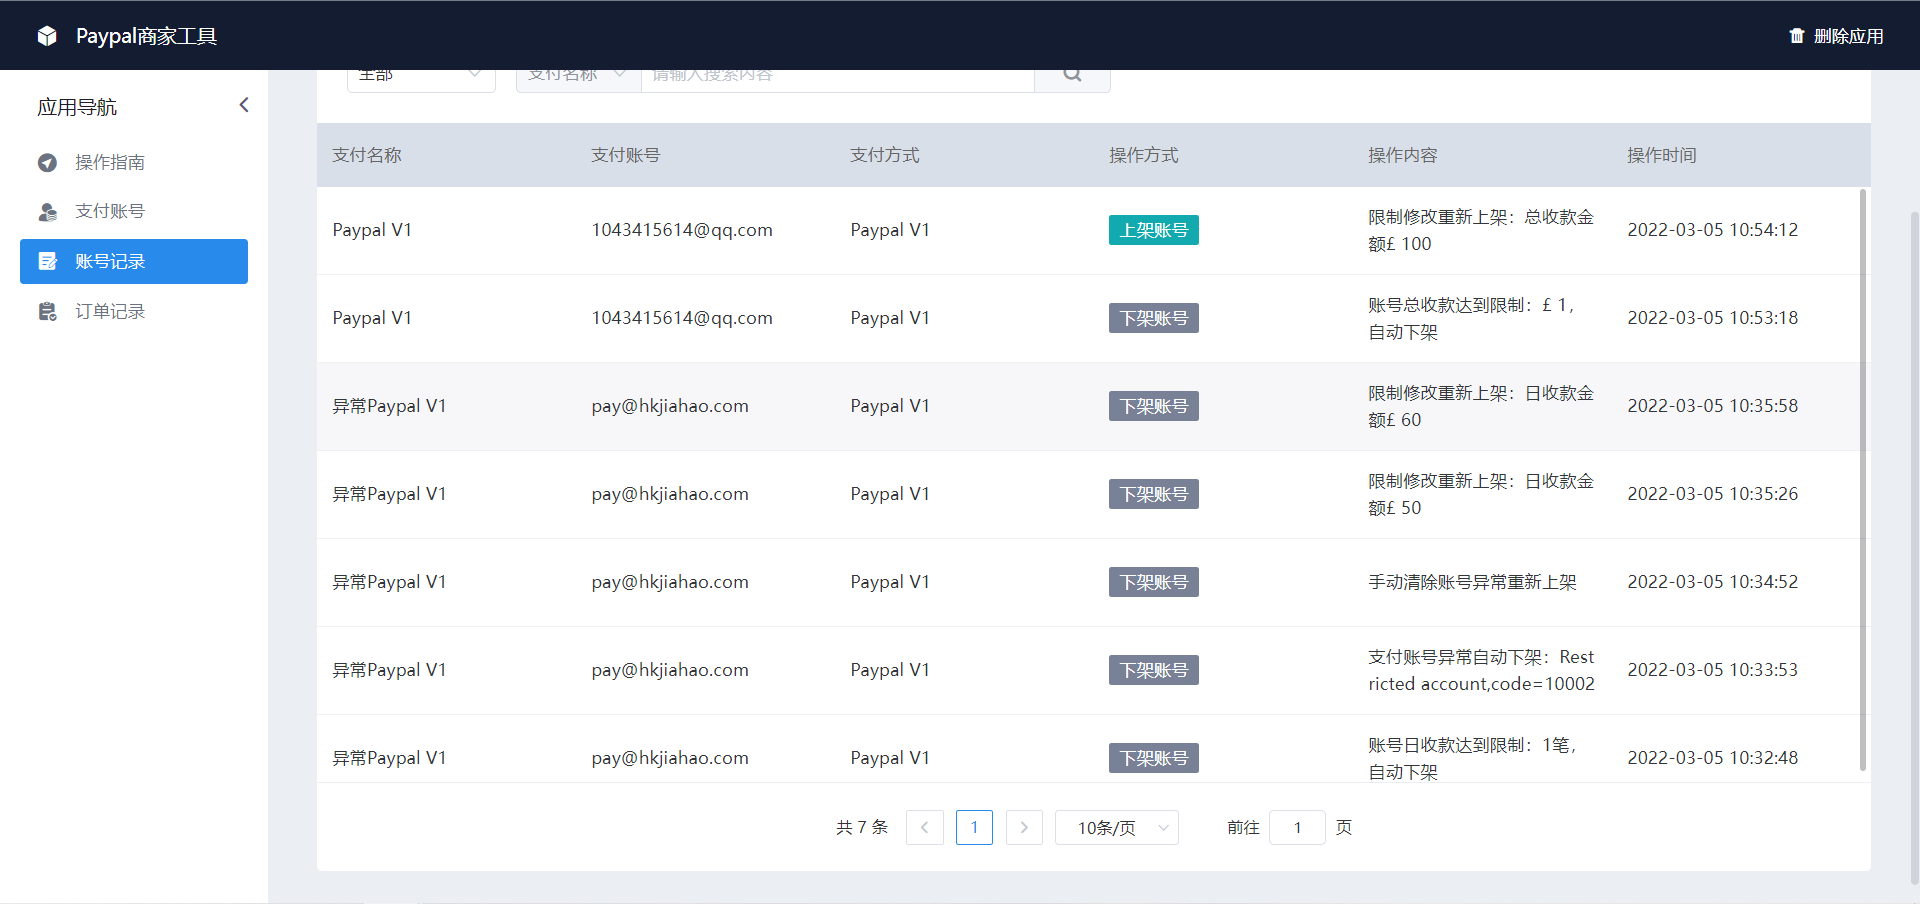1920x904 pixels.
Task: Click pay@hkjiahao.com in the 10:34:52 row
Action: click(670, 582)
